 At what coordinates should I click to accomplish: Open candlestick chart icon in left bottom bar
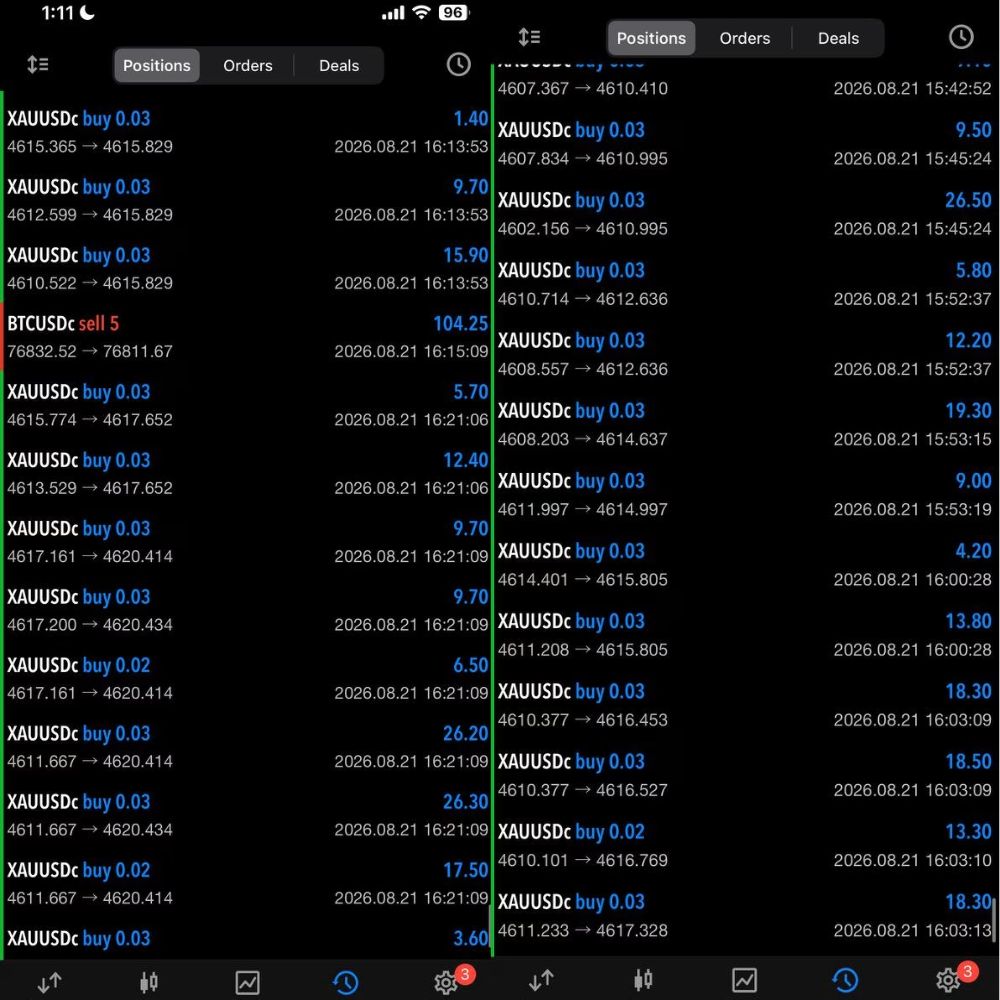149,982
